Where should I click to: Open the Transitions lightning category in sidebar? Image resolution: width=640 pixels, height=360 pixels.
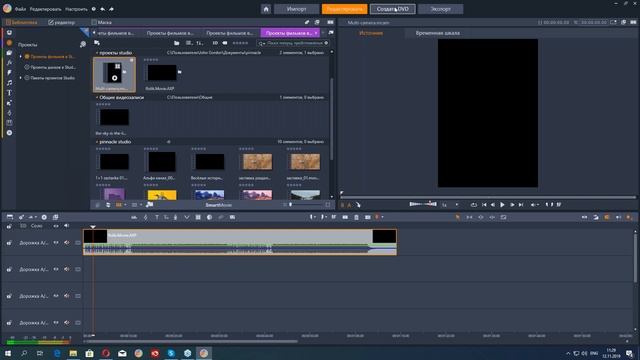[x=9, y=73]
